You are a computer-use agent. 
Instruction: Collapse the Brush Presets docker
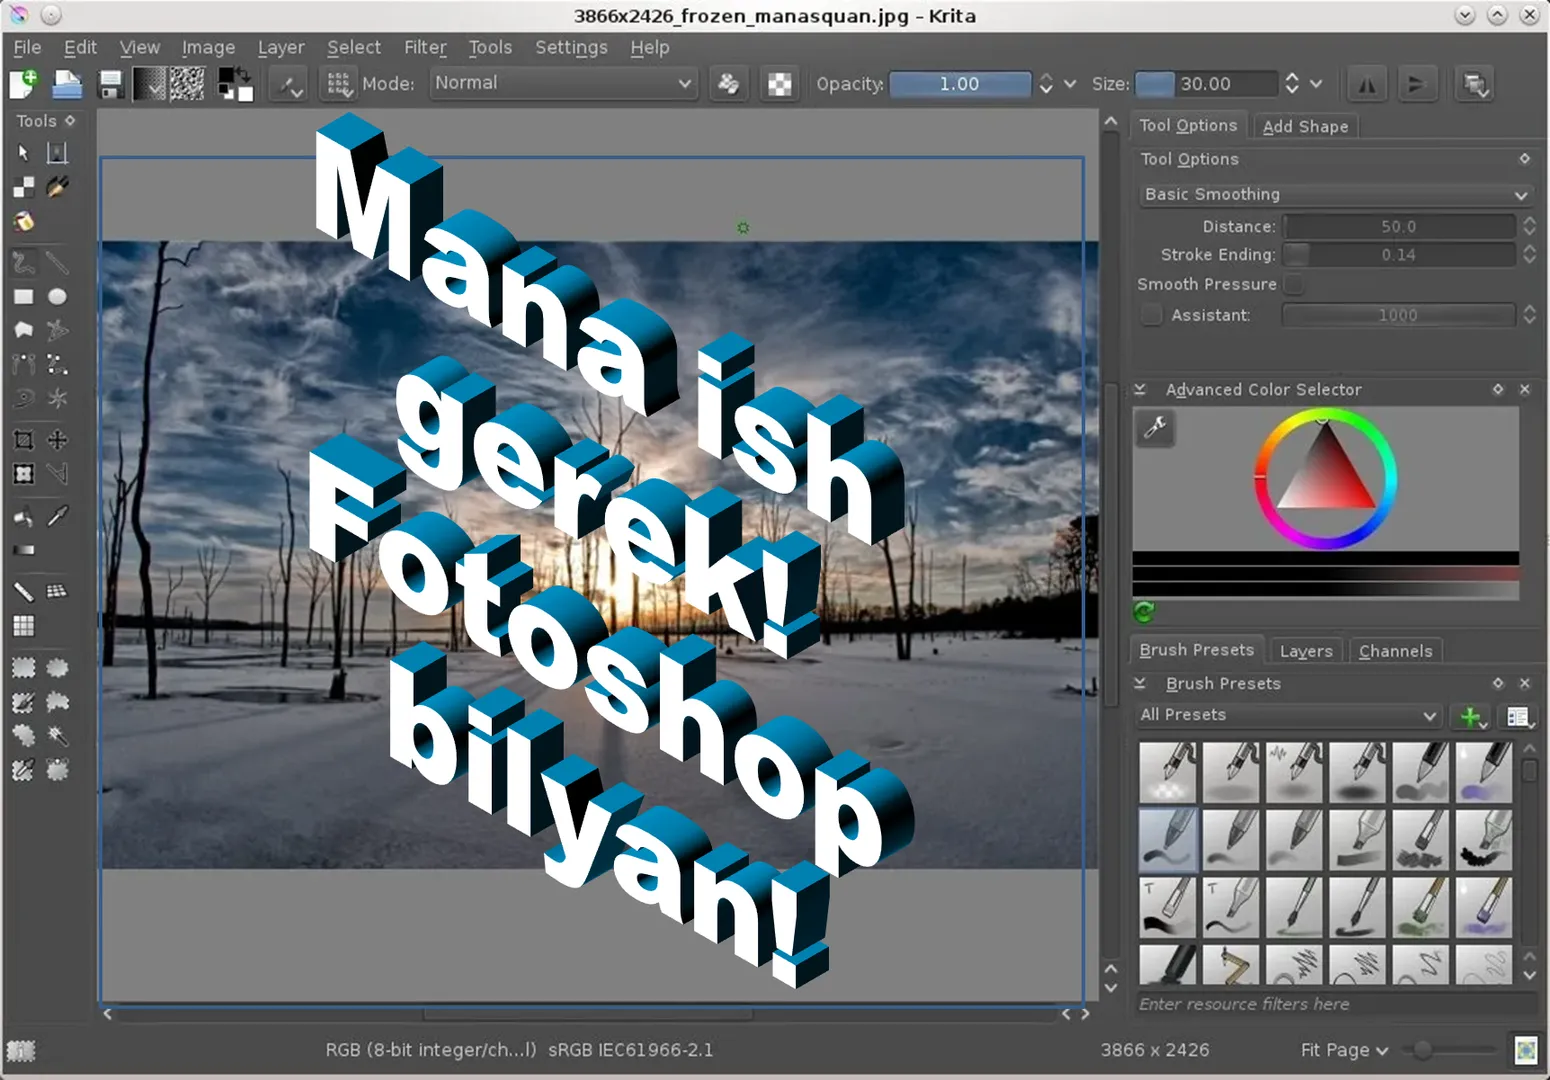click(1139, 684)
